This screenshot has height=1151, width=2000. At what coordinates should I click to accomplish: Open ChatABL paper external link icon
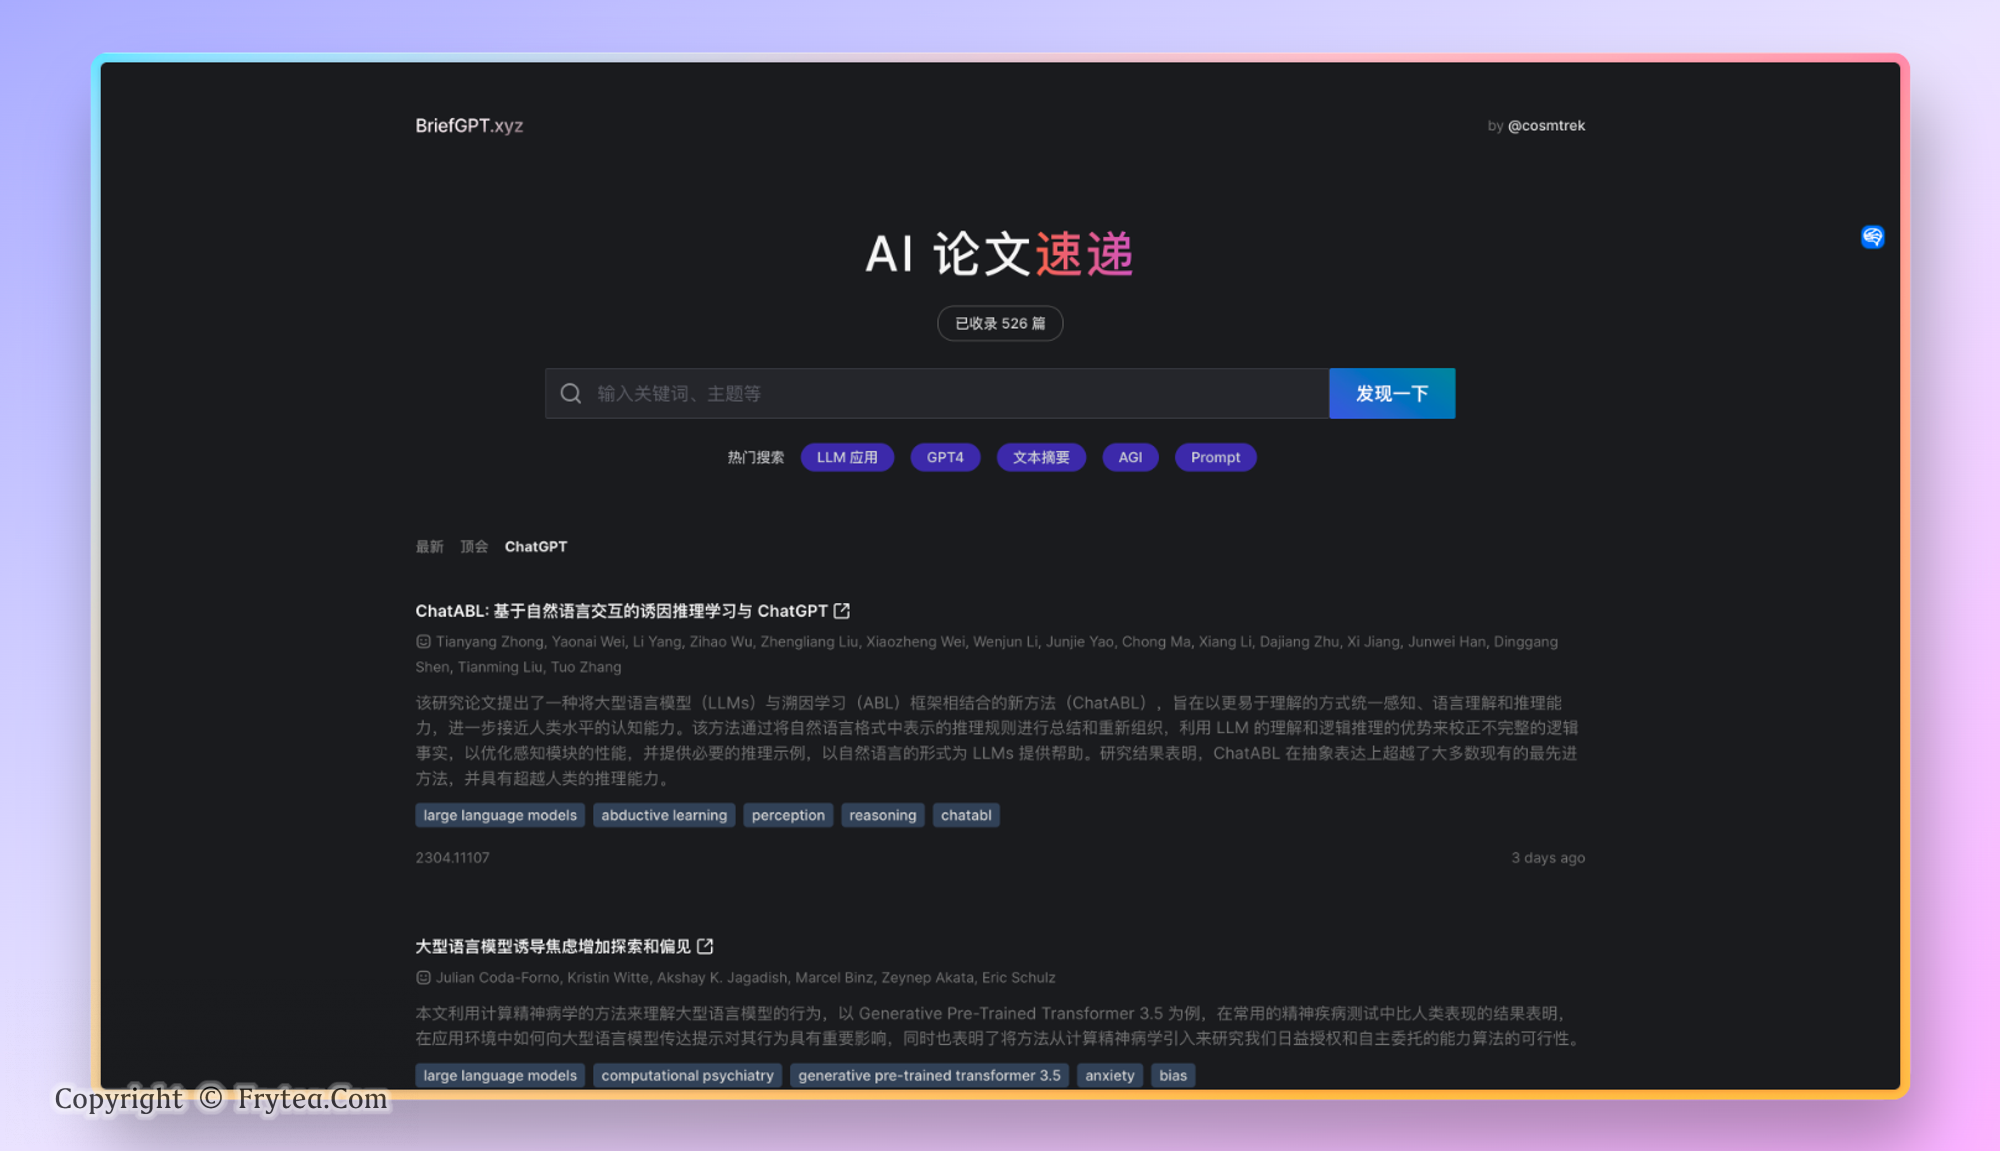click(842, 611)
